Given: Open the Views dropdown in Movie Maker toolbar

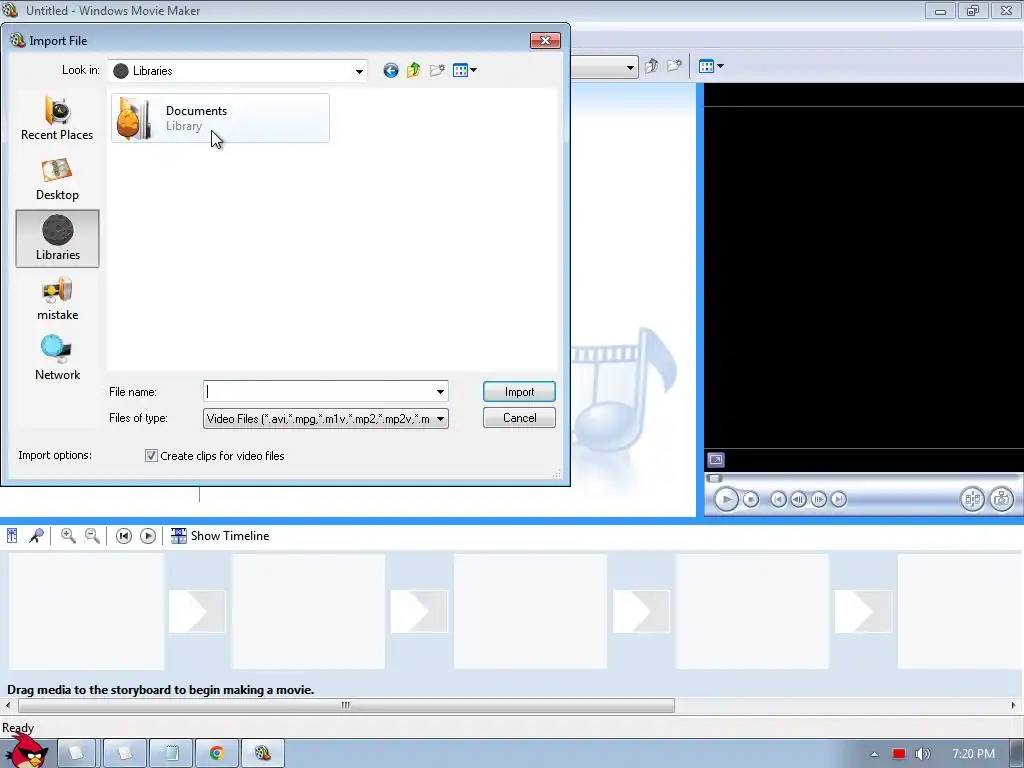Looking at the screenshot, I should point(711,66).
